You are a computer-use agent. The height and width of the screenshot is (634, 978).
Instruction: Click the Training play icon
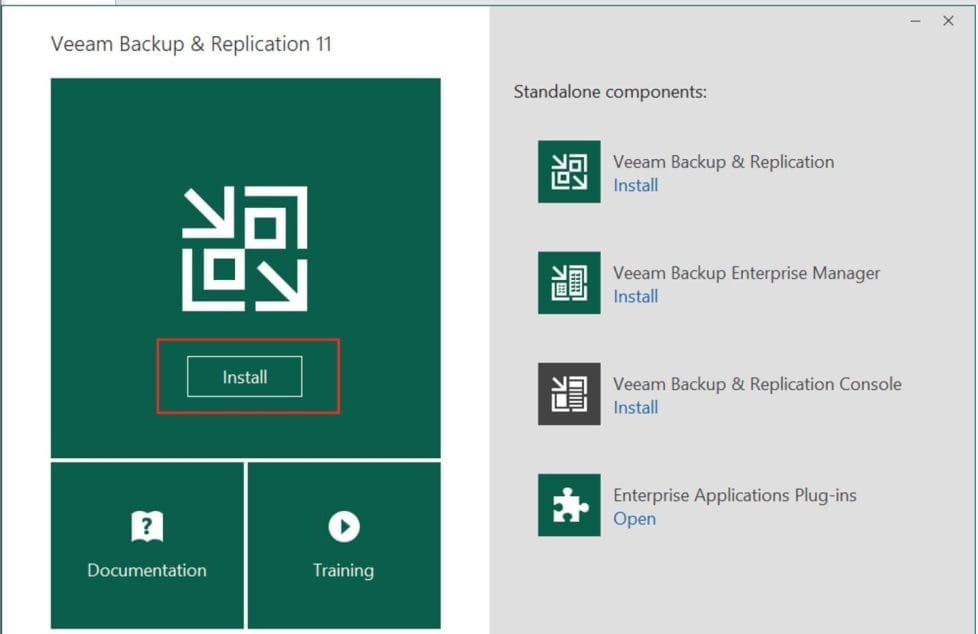pyautogui.click(x=343, y=526)
